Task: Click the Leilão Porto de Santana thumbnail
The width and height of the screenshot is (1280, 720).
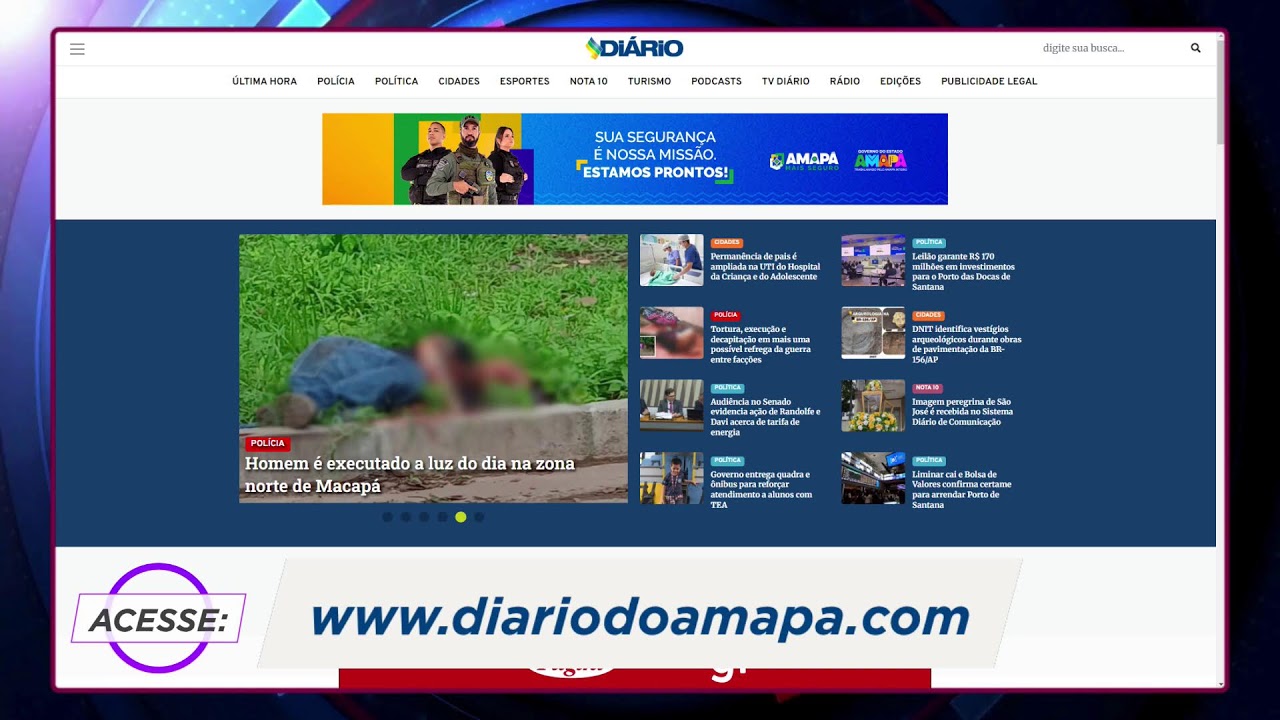Action: [873, 260]
